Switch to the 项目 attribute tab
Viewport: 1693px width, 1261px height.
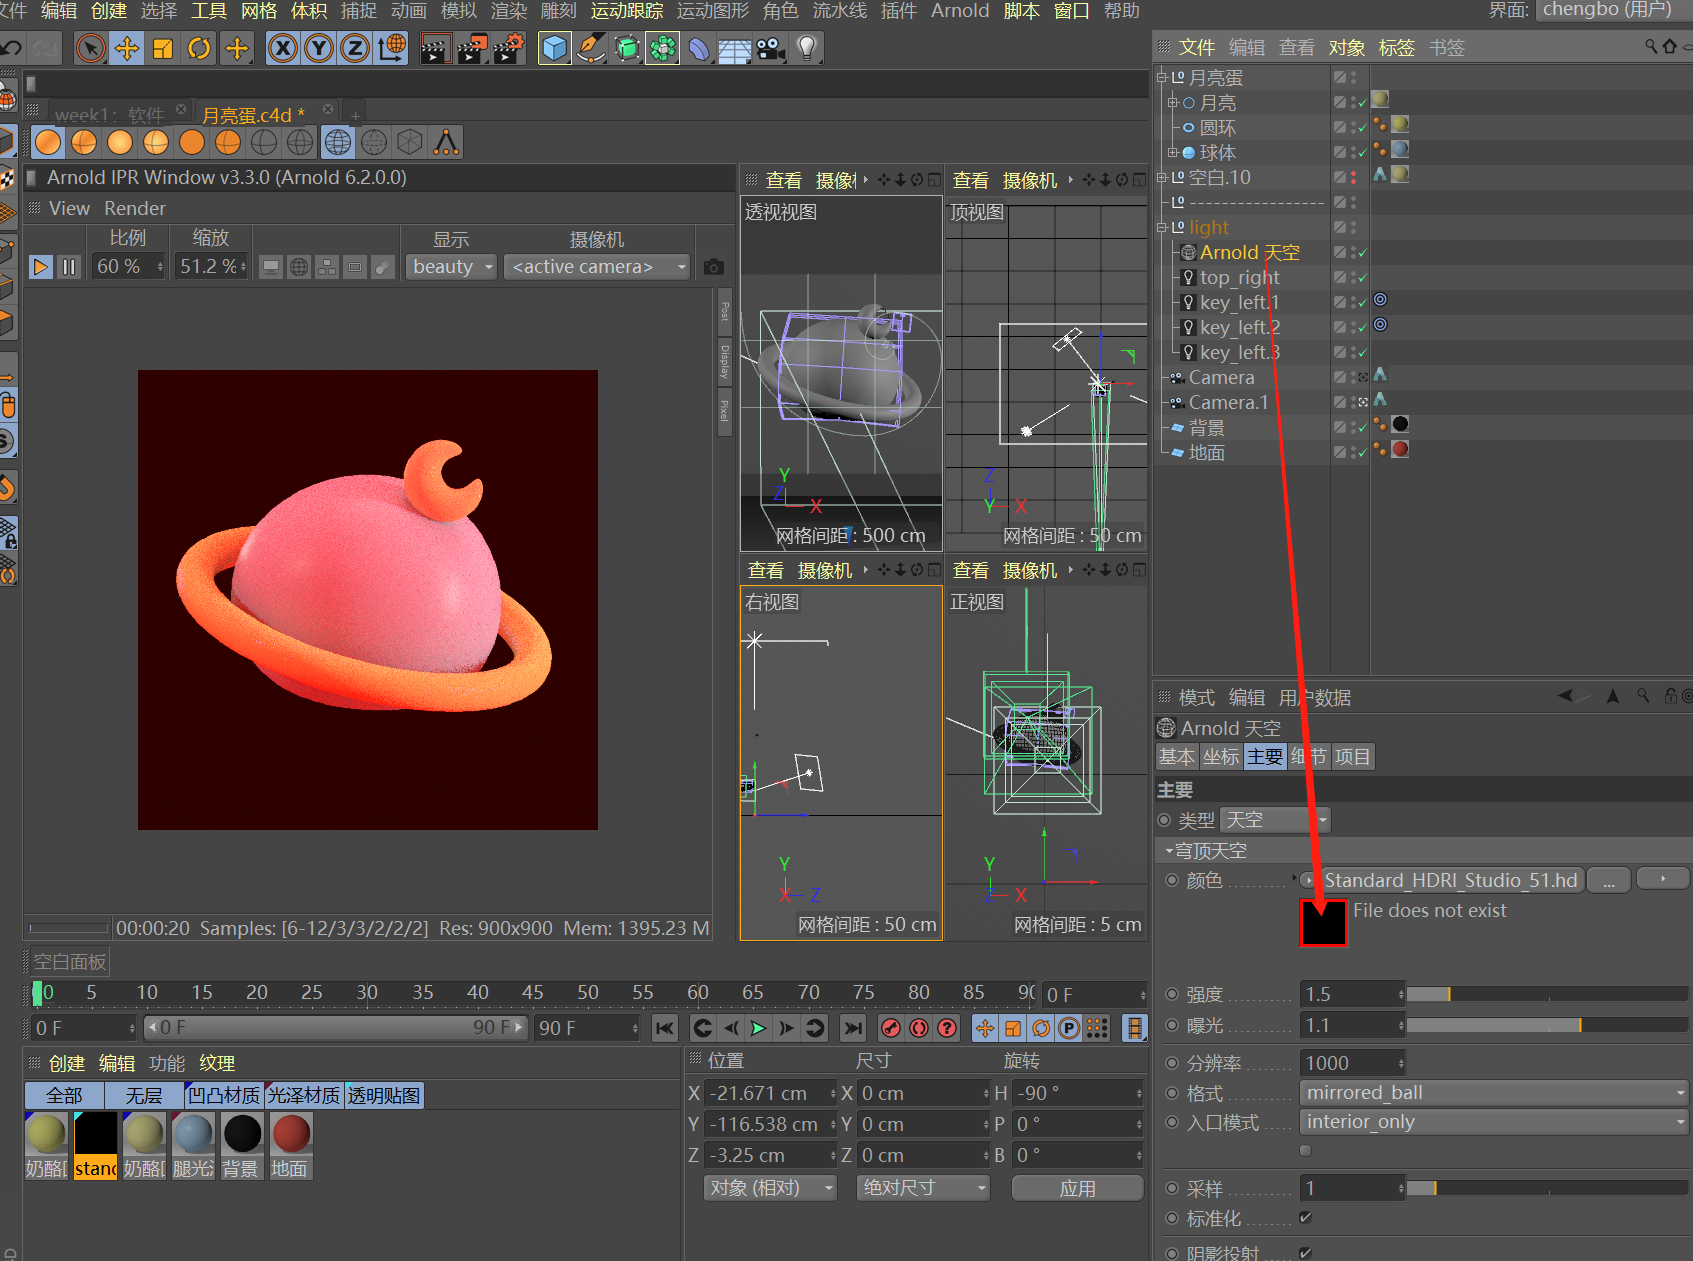[x=1353, y=757]
